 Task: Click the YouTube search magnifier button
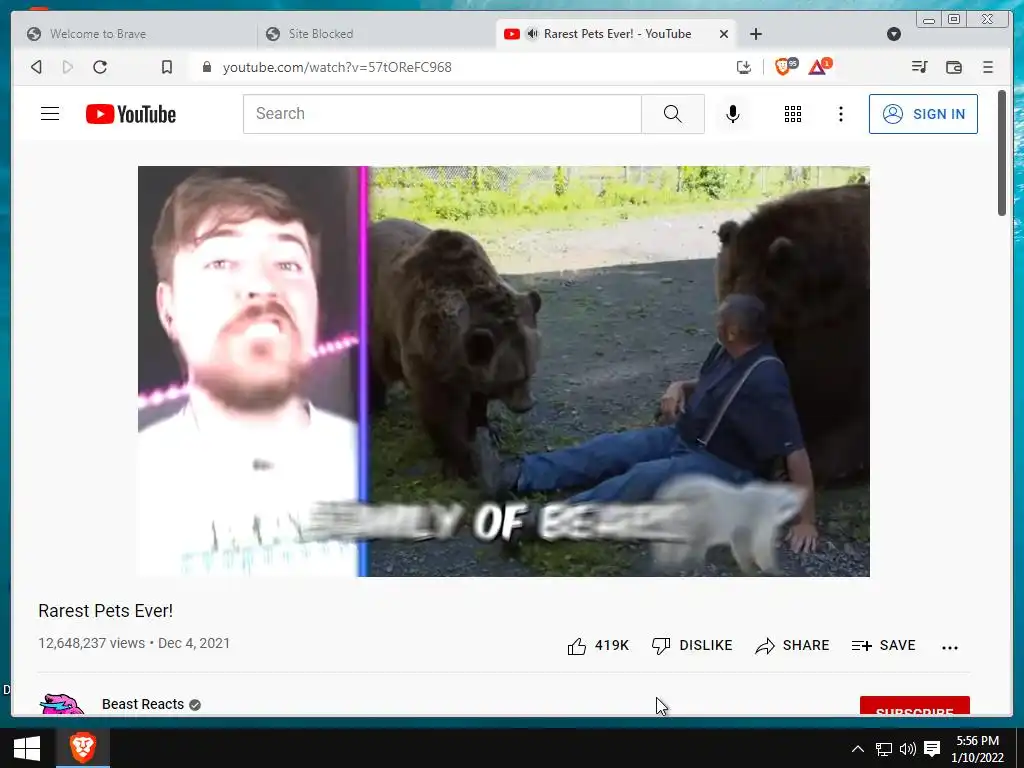(x=673, y=114)
